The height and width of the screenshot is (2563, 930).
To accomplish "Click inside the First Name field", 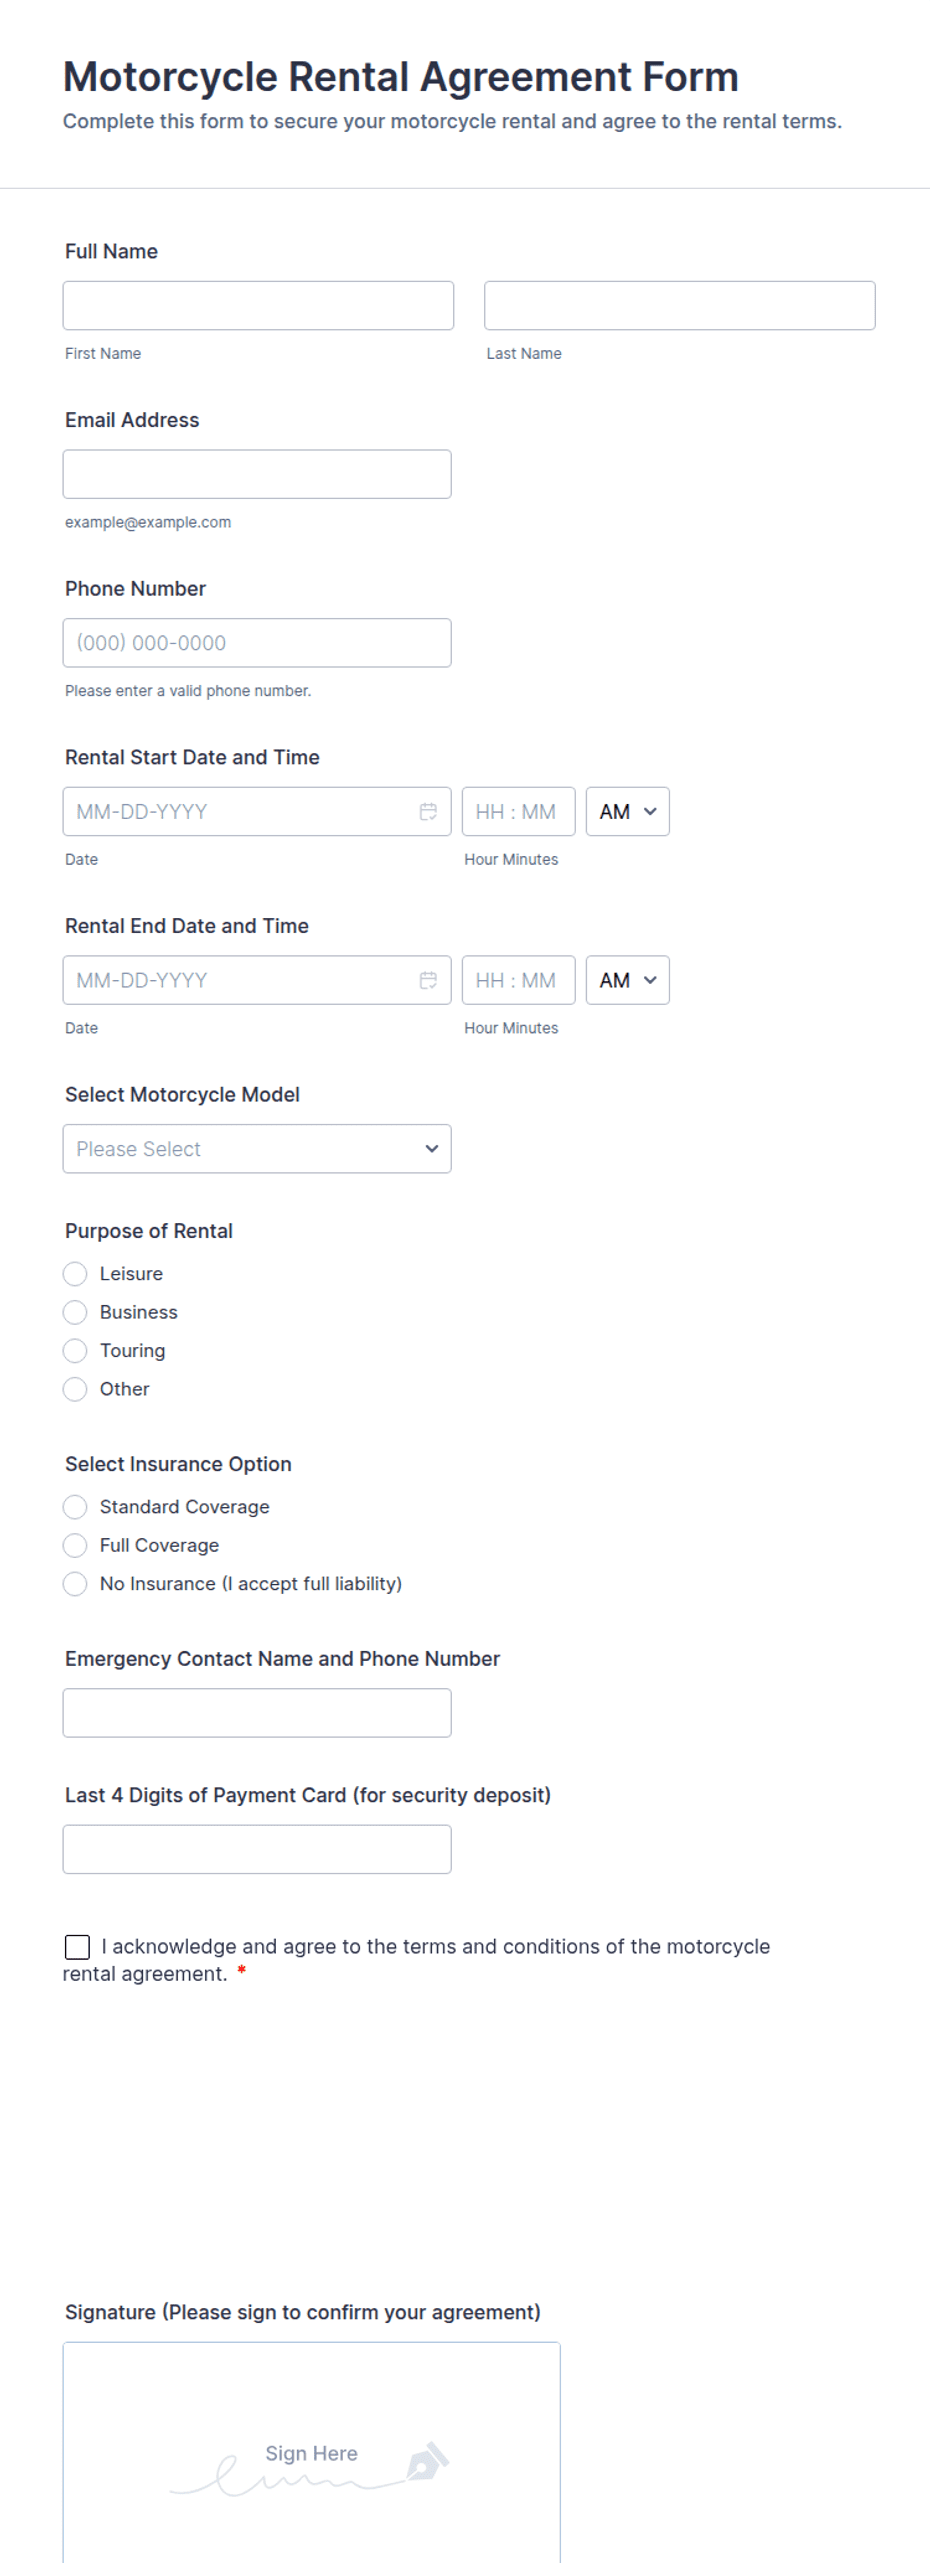I will pyautogui.click(x=257, y=305).
